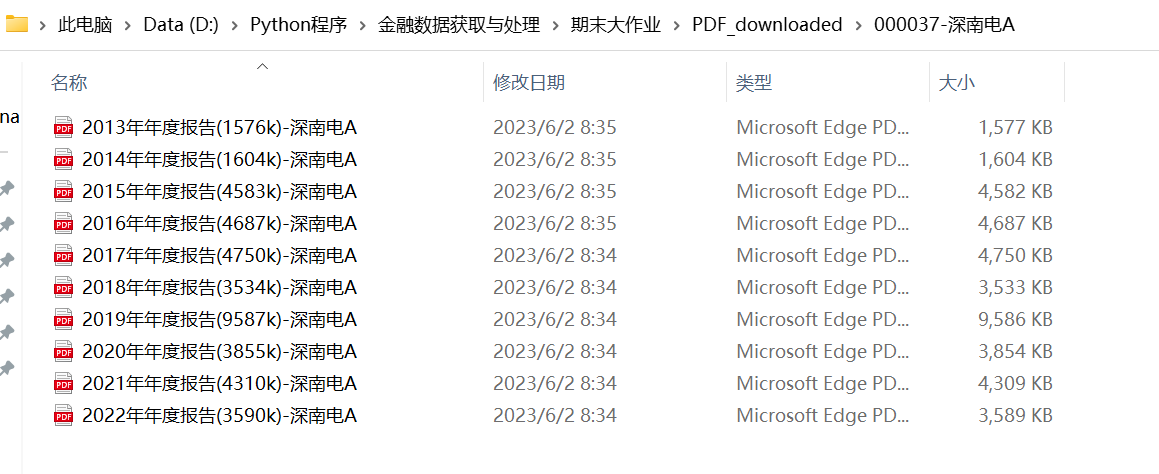Viewport: 1159px width, 474px height.
Task: Select PDF icon of 2020年年度报告 file
Action: click(64, 351)
